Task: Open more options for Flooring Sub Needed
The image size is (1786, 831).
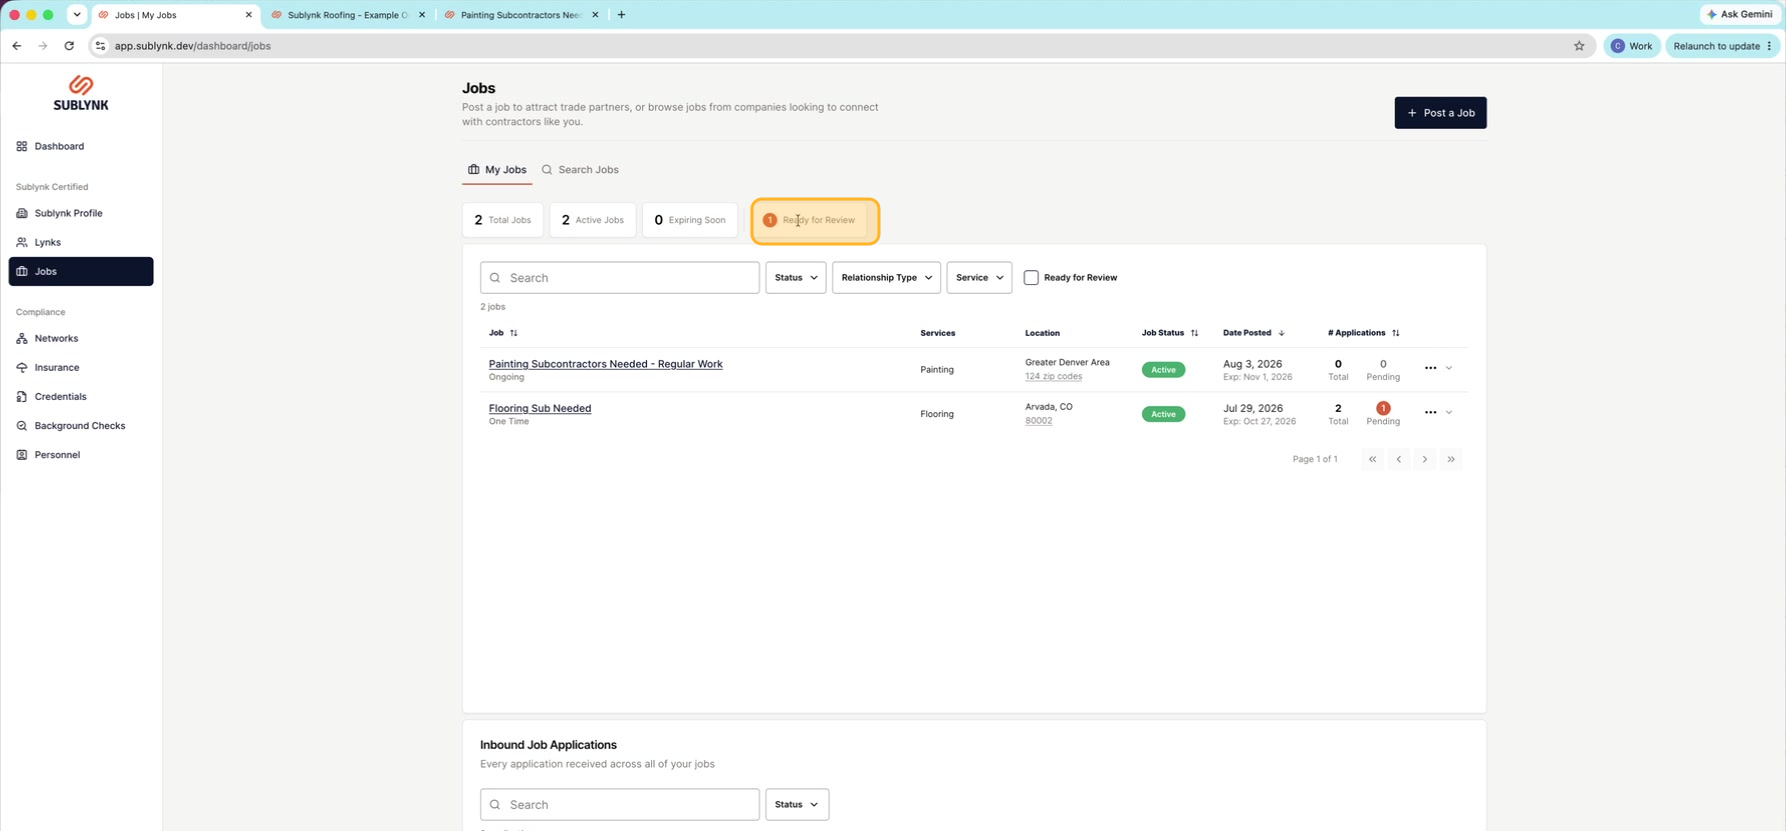Action: pos(1430,413)
